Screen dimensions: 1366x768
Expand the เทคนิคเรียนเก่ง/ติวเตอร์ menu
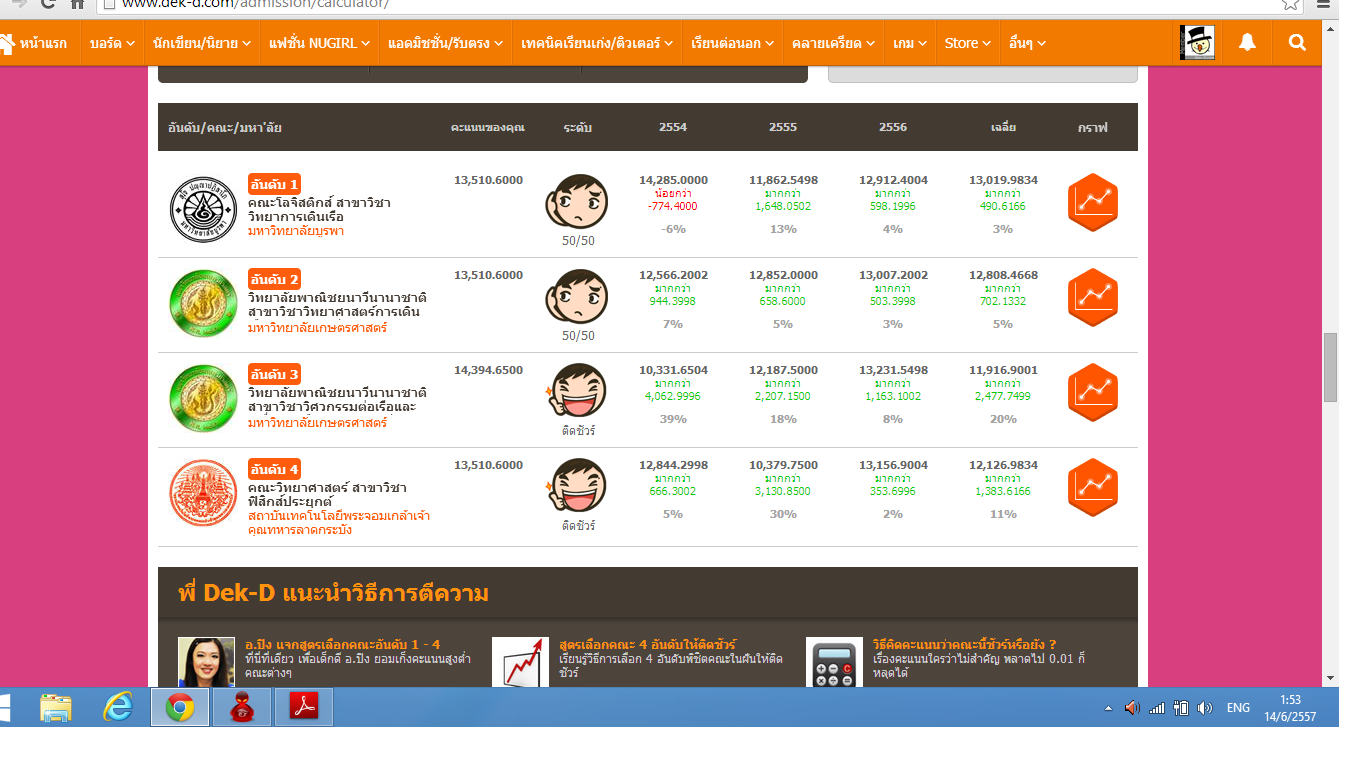coord(598,43)
